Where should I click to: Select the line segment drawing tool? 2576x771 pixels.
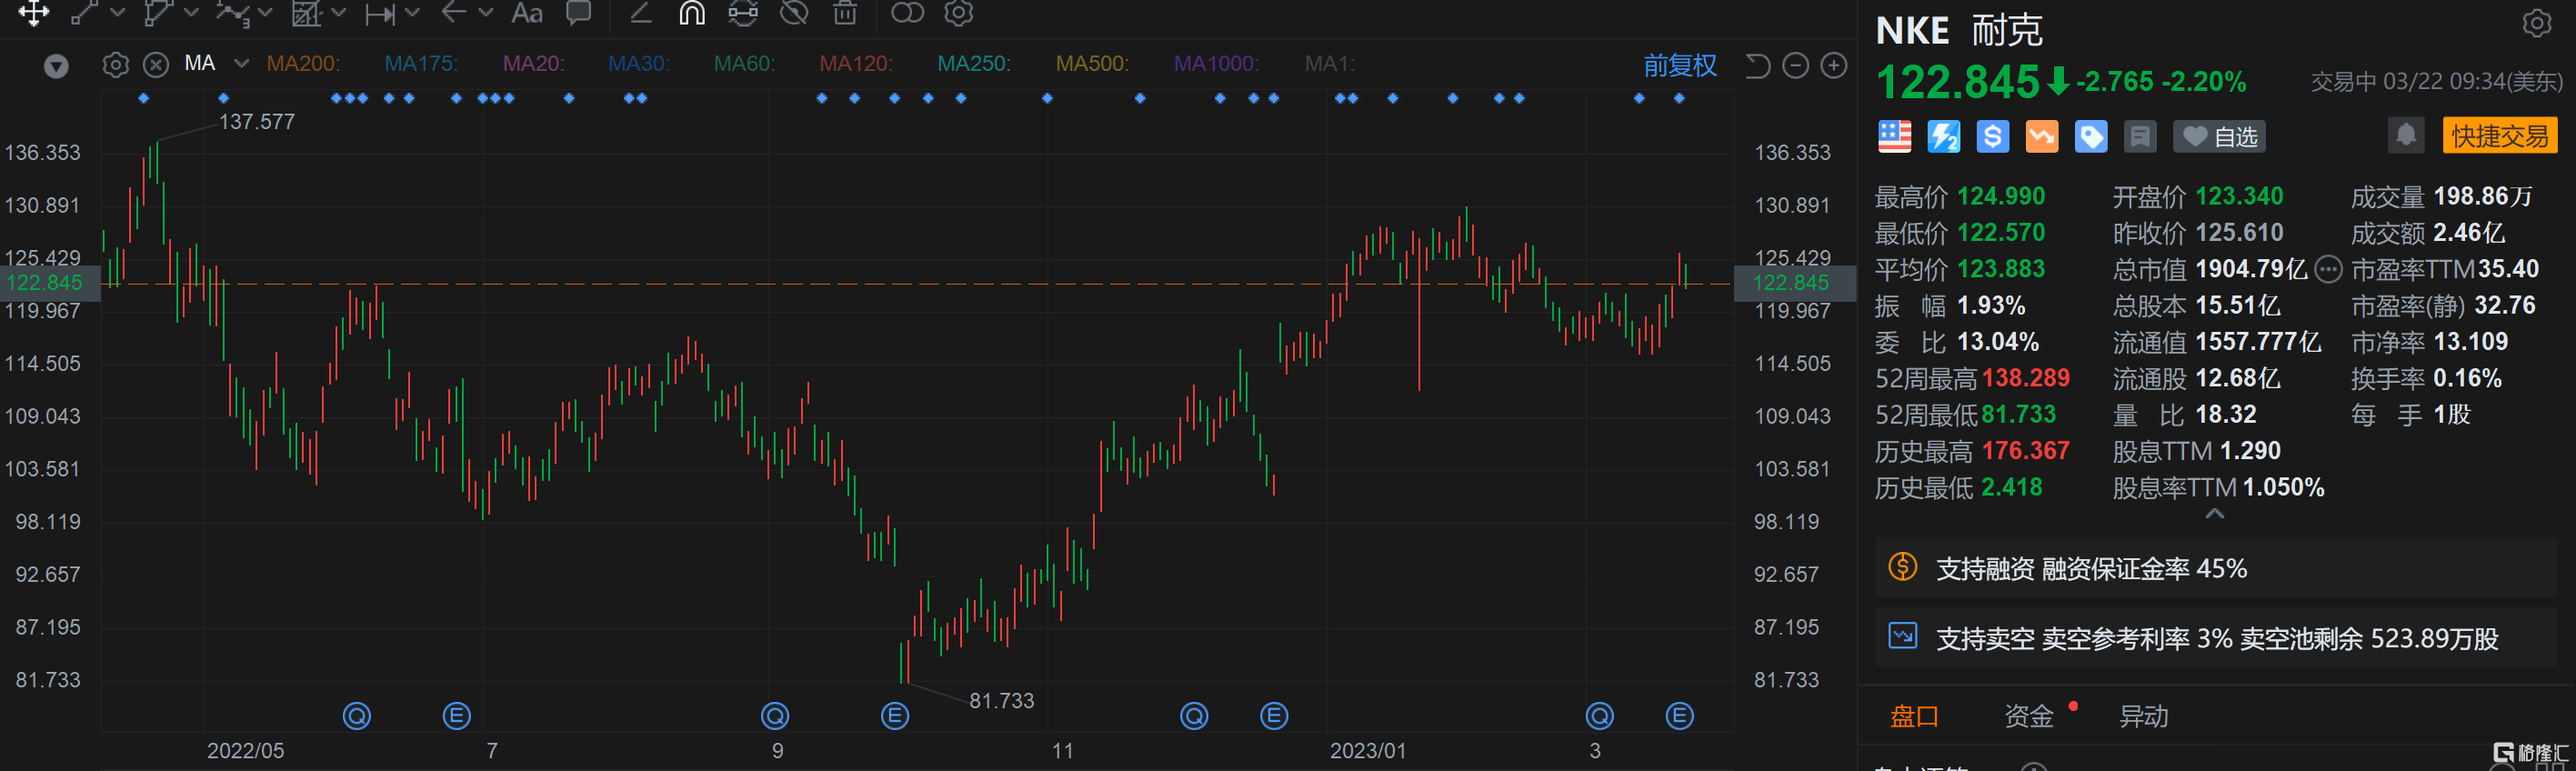coord(84,12)
